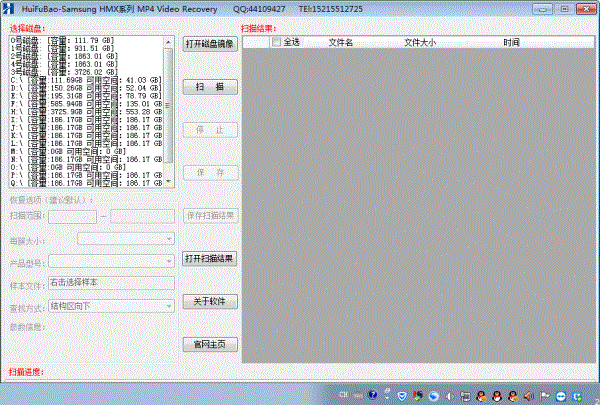Select the C:\ drive row in disk list

pos(87,80)
